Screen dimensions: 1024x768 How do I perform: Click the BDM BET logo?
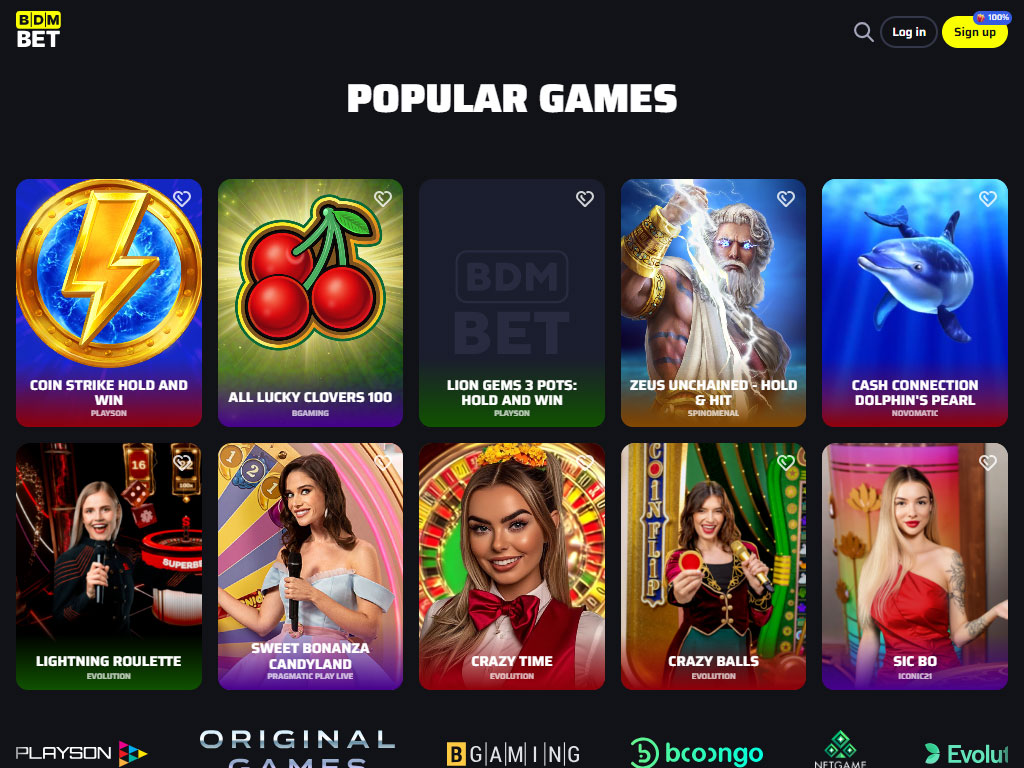39,30
